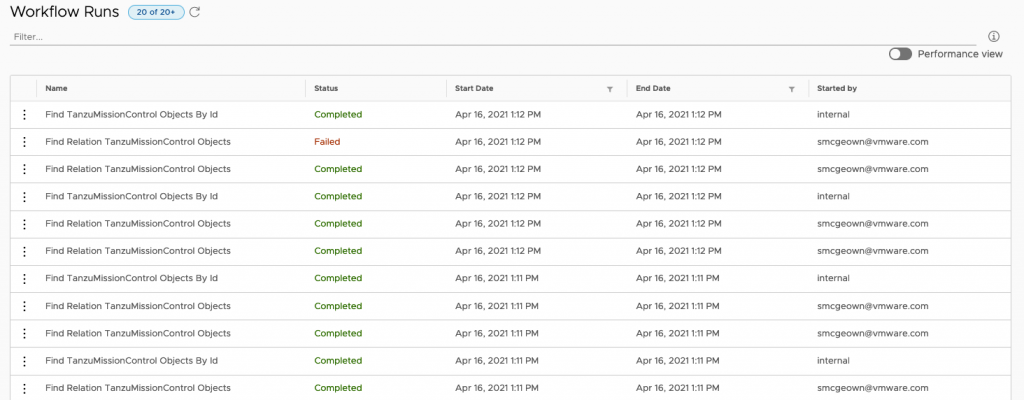1024x400 pixels.
Task: Open actions menu for the Failed workflow run
Action: pyautogui.click(x=23, y=142)
